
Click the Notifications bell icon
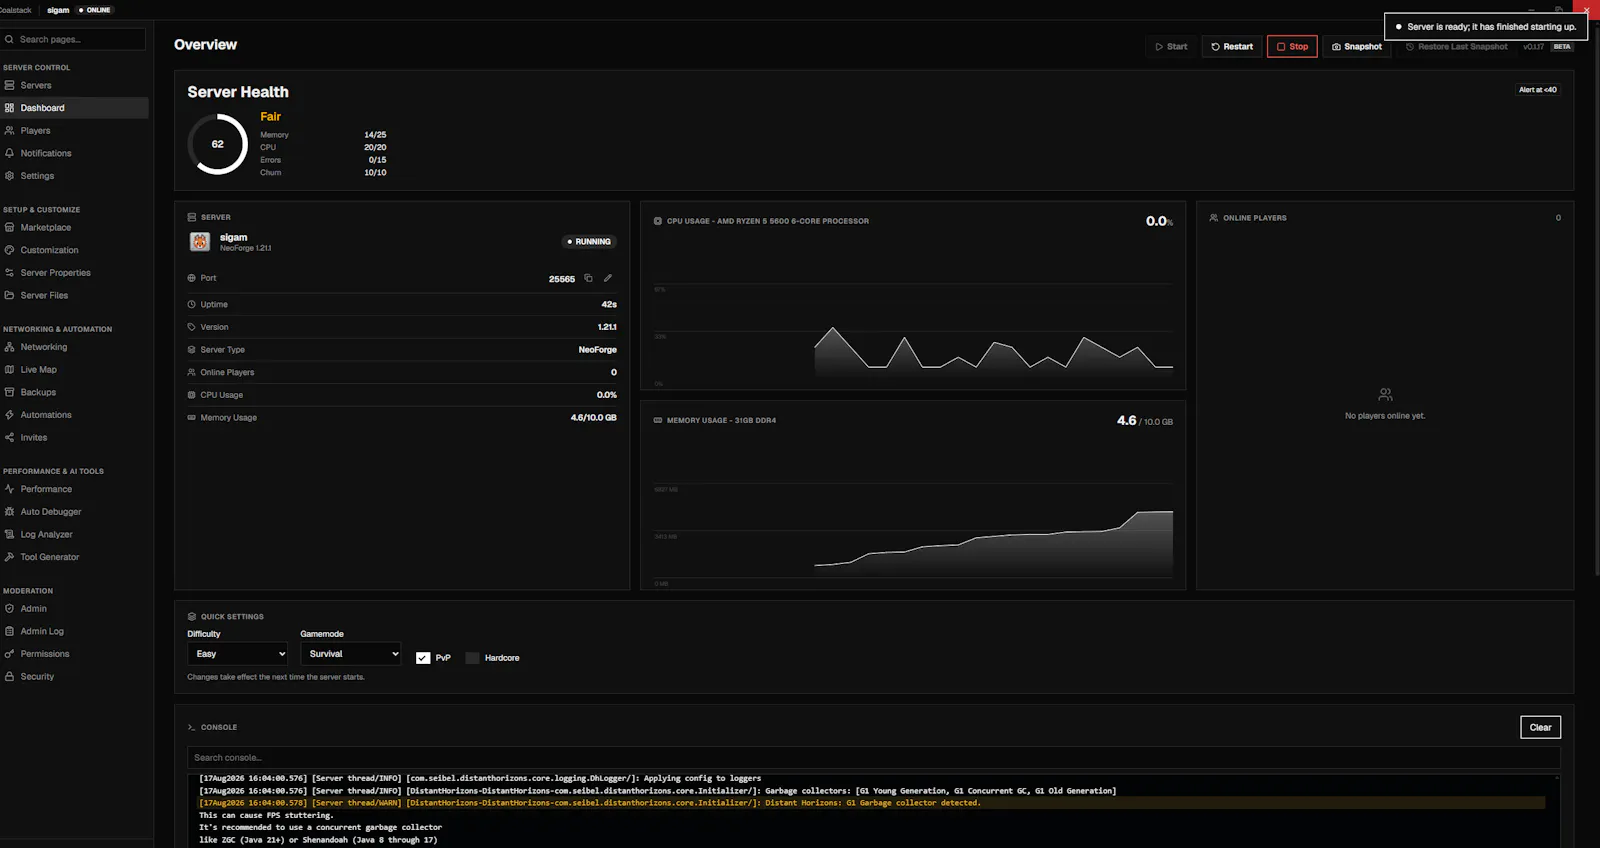pyautogui.click(x=9, y=153)
